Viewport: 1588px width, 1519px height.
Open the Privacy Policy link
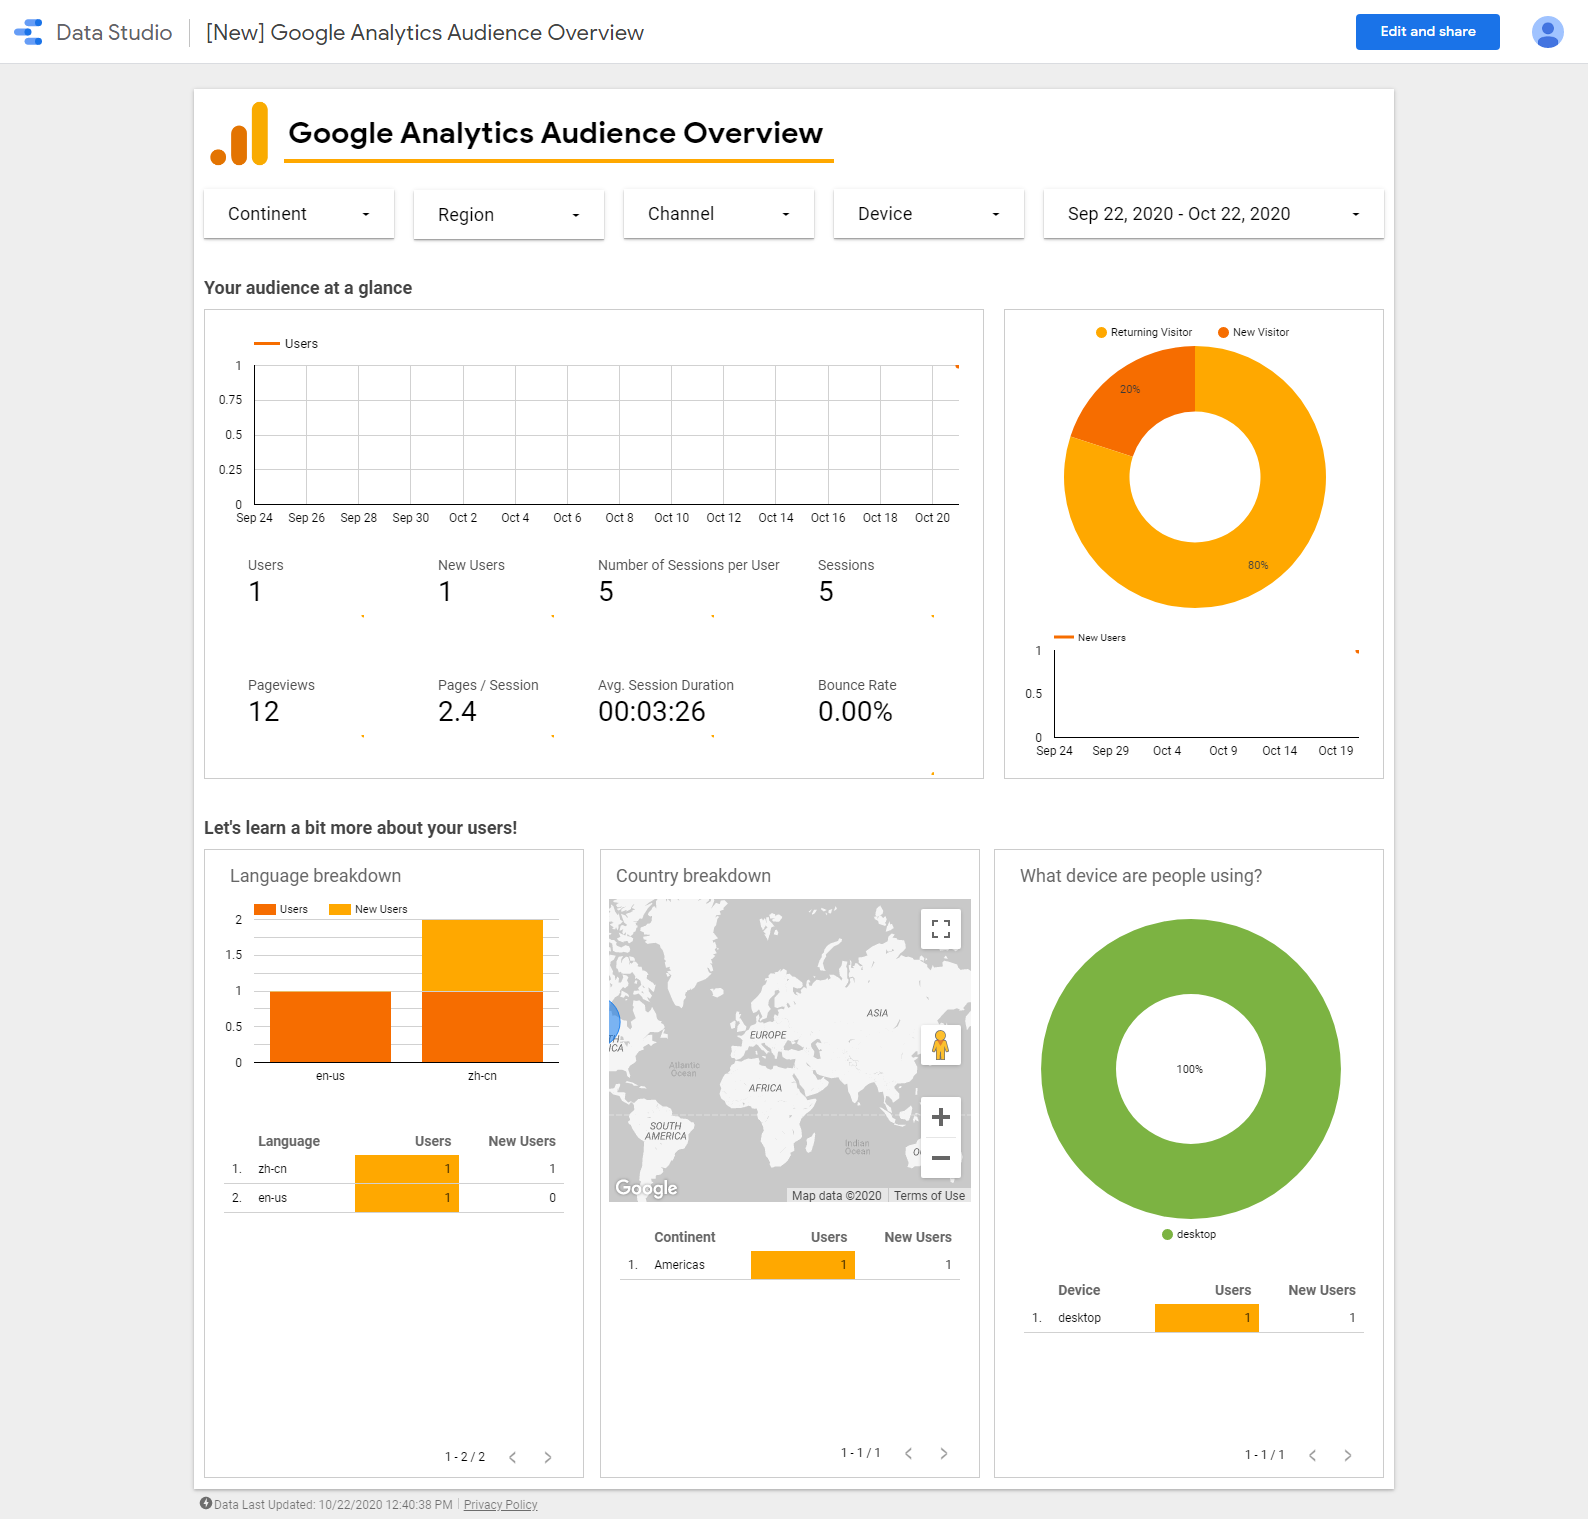click(x=500, y=1504)
